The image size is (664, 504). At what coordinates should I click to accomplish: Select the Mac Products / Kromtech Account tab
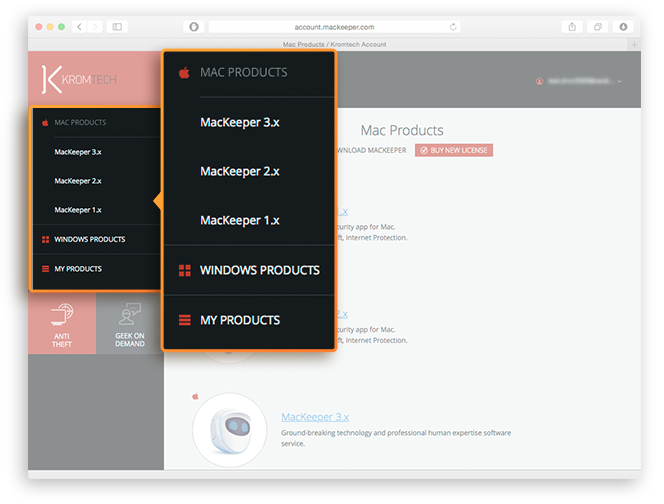pos(334,44)
